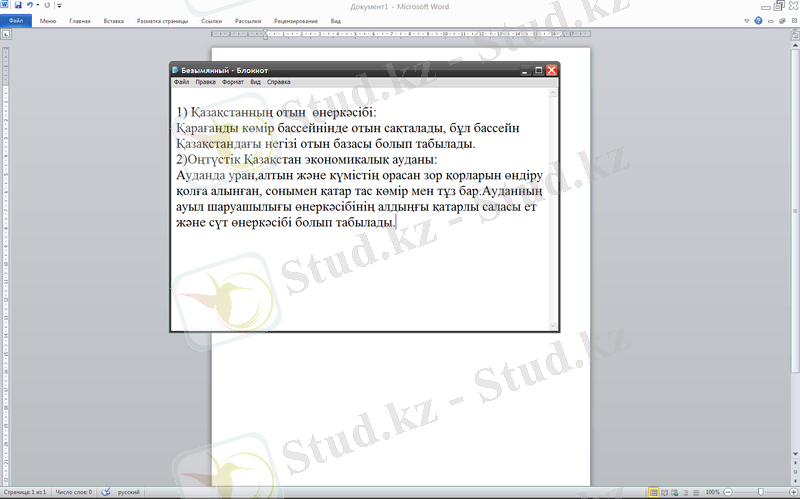Collapse the ribbon using the arrow icon

click(x=746, y=20)
